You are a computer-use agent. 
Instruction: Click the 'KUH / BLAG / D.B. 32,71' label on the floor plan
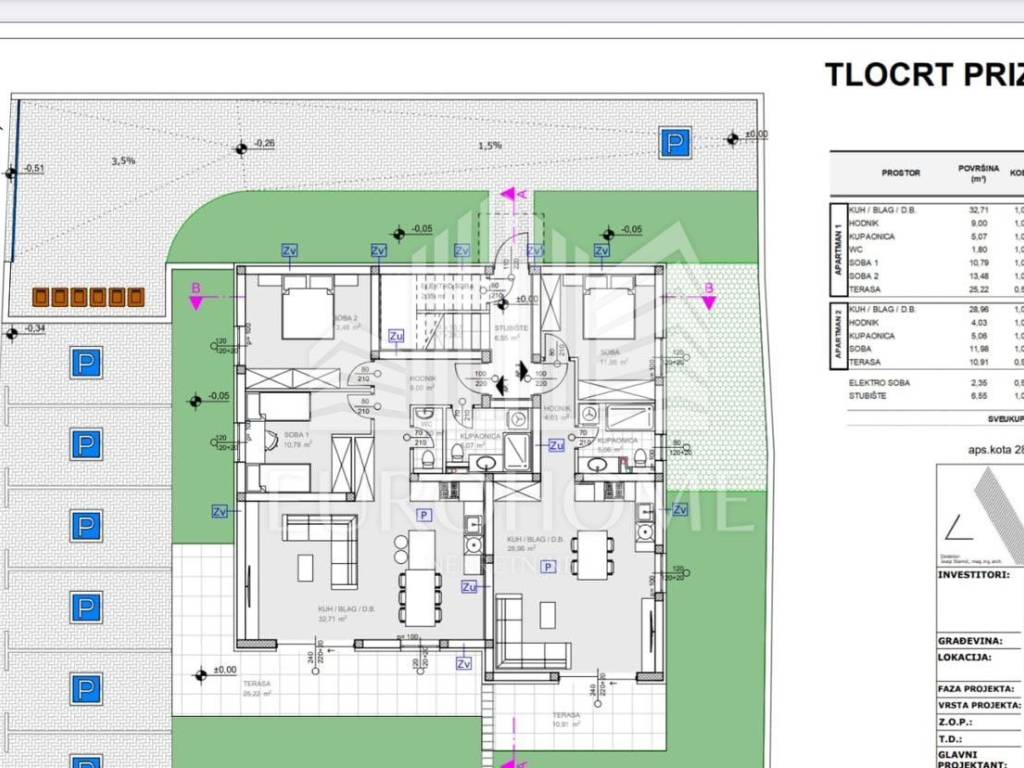point(346,614)
